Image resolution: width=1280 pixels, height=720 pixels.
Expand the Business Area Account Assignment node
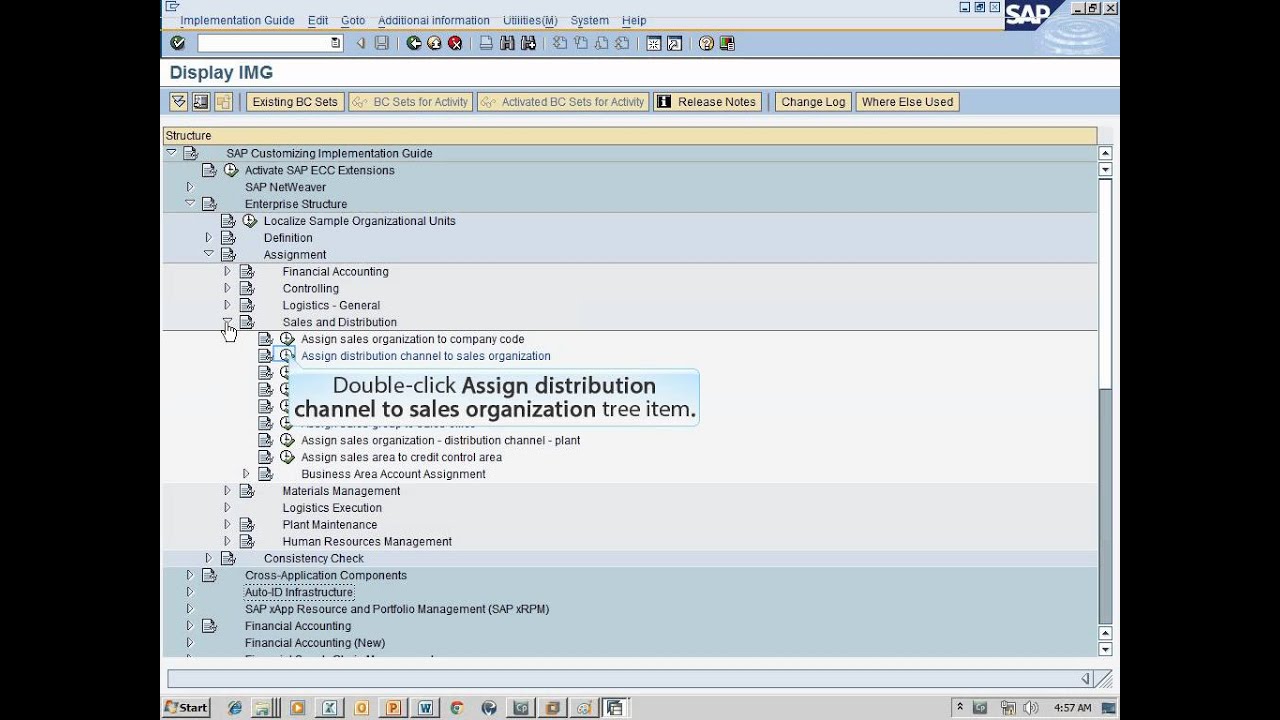[246, 474]
